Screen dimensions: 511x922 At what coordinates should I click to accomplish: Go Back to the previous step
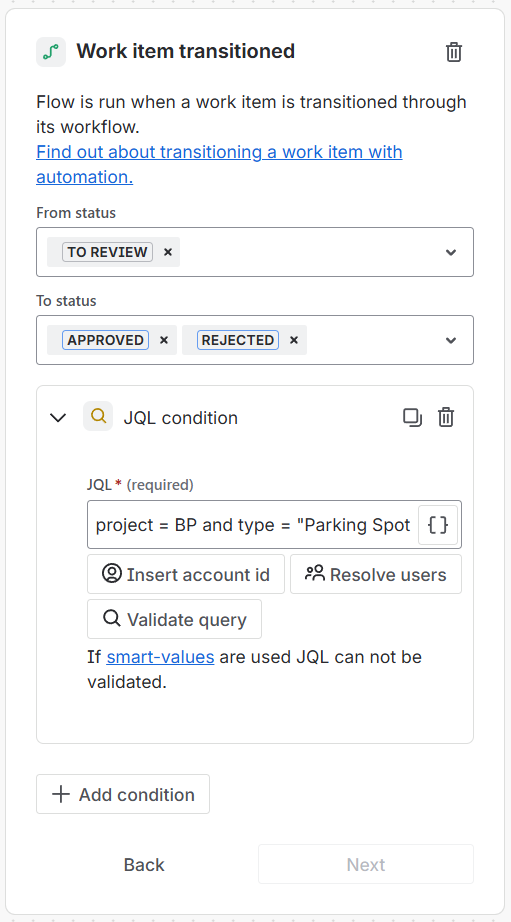[x=144, y=864]
